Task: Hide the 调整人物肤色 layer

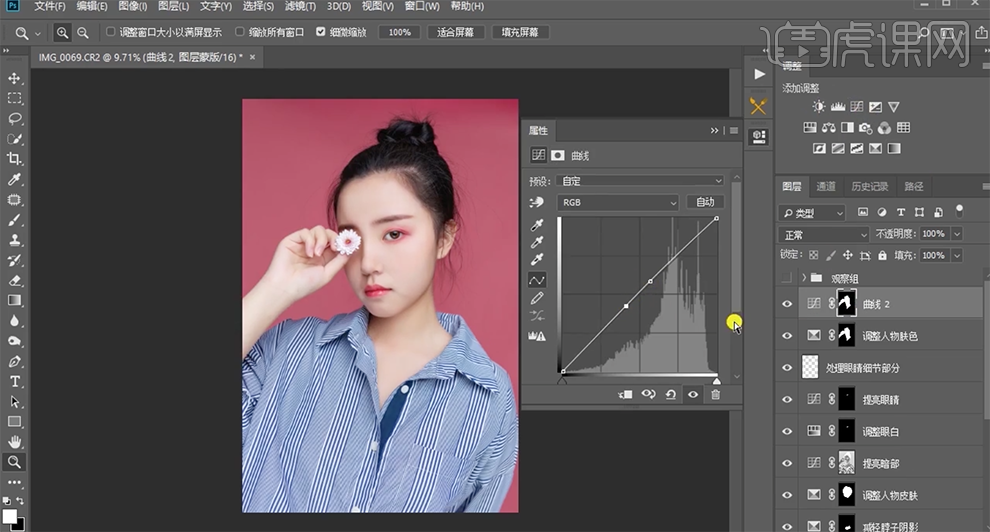Action: click(x=787, y=336)
